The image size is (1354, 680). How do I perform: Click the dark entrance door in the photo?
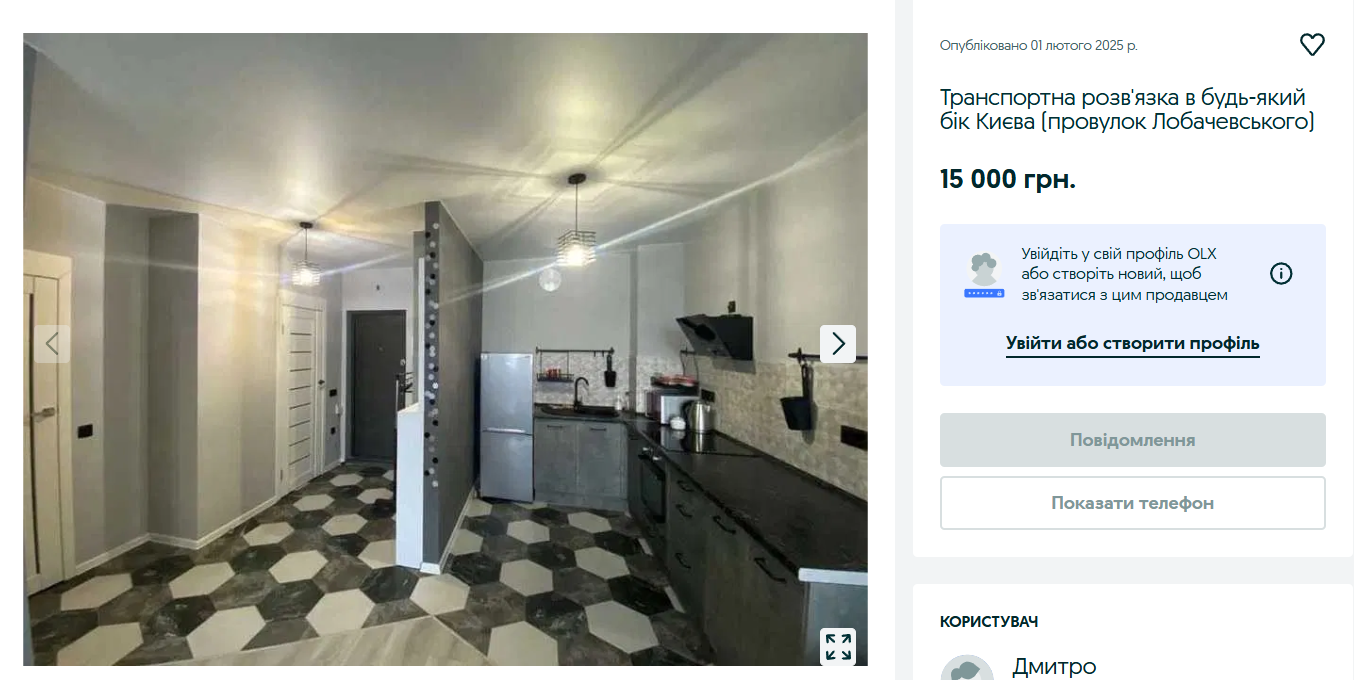[x=374, y=385]
